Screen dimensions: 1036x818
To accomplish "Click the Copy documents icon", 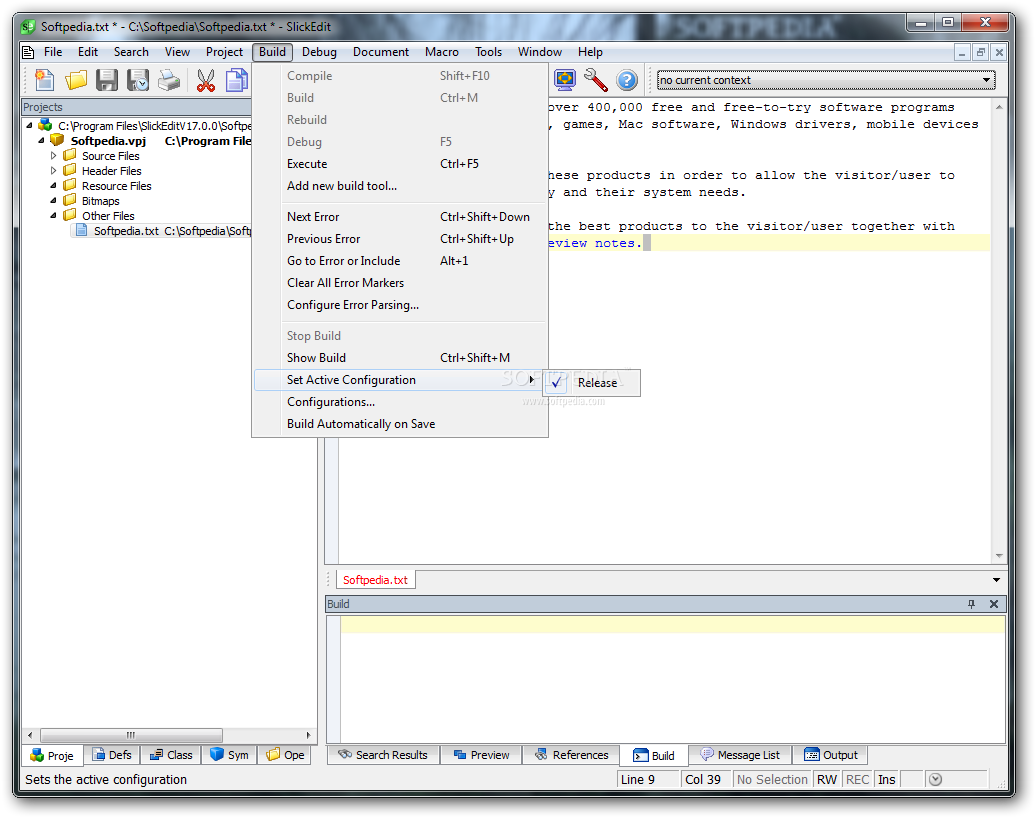I will point(237,80).
